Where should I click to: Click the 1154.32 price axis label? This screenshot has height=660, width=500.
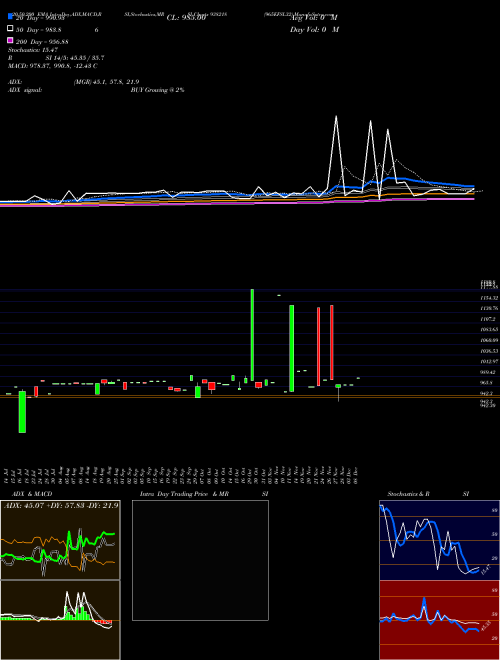(x=489, y=298)
